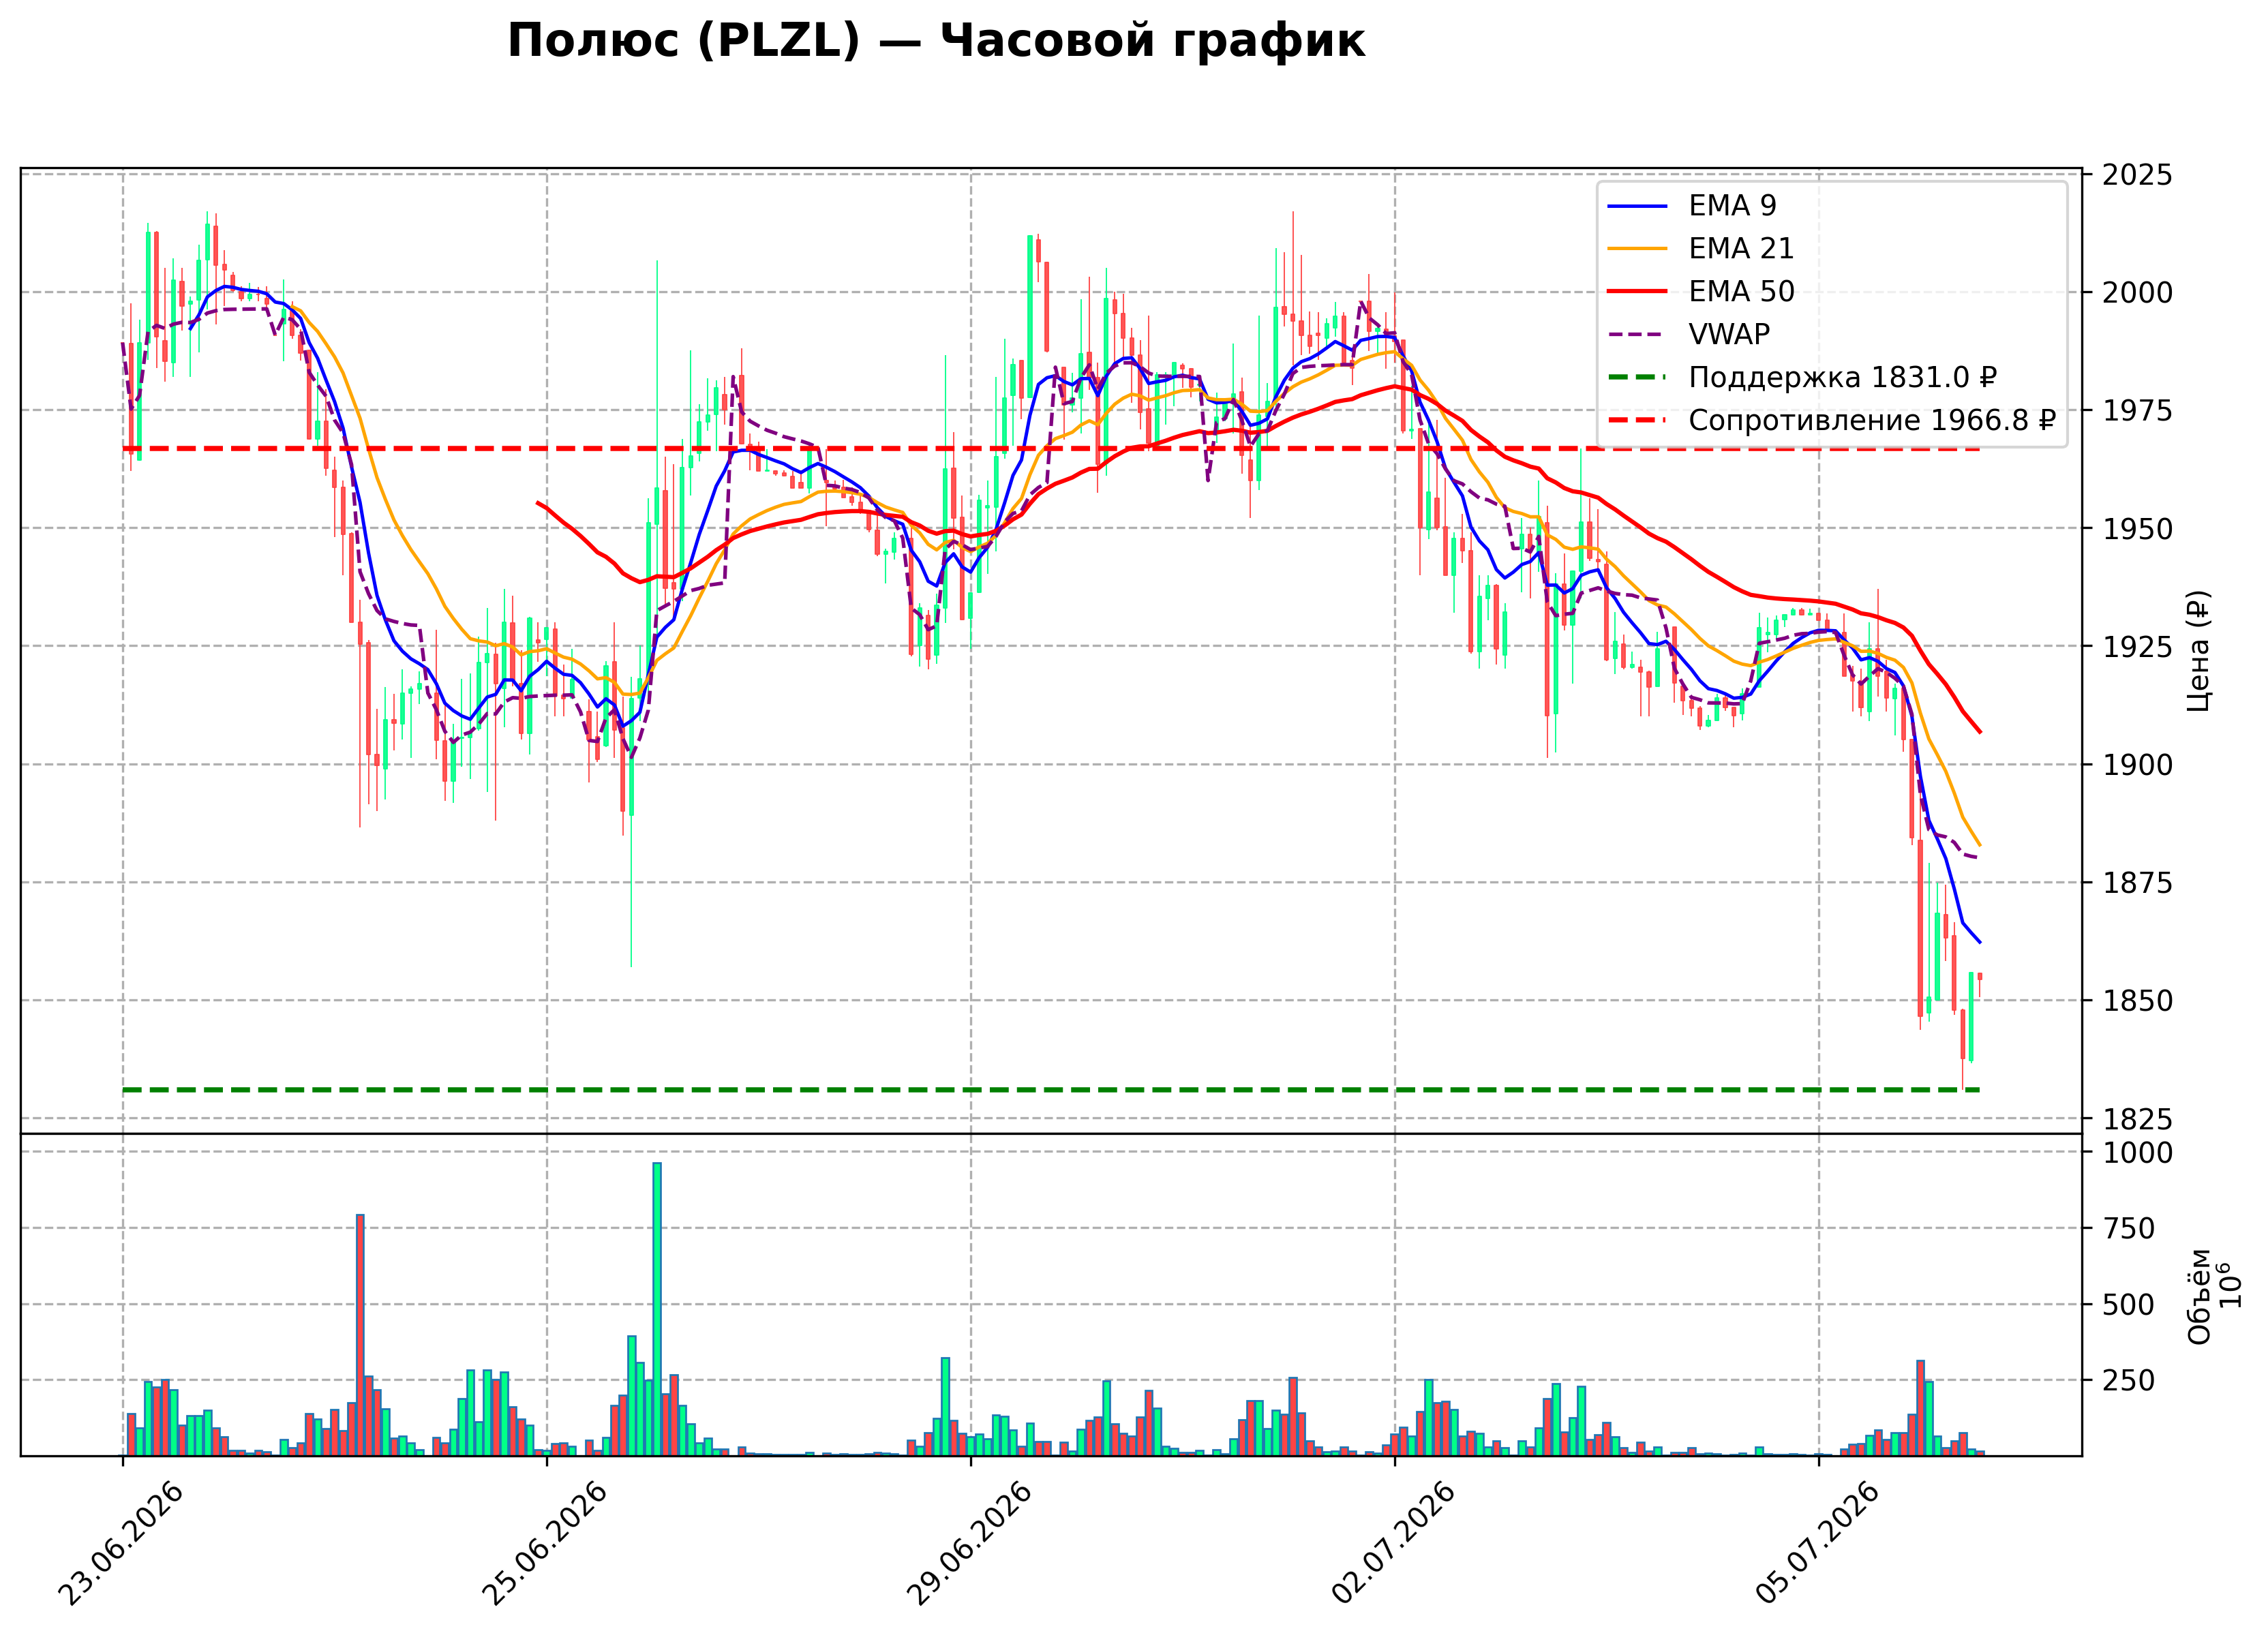
Task: Click the 2000 price axis tick label
Action: click(2137, 293)
